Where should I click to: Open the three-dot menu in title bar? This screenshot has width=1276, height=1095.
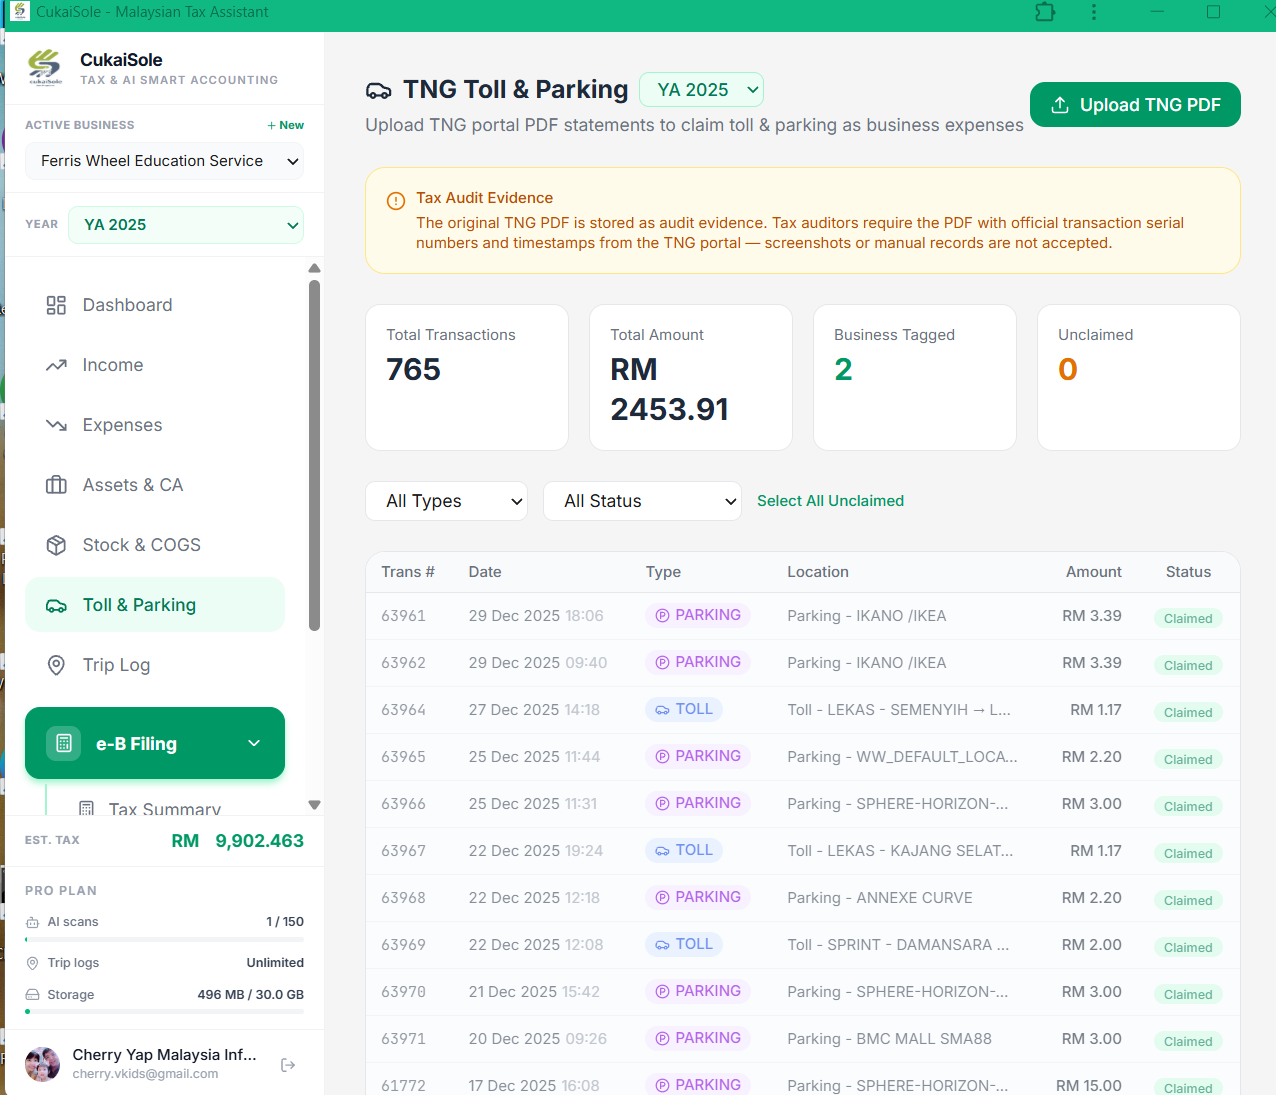pos(1093,12)
